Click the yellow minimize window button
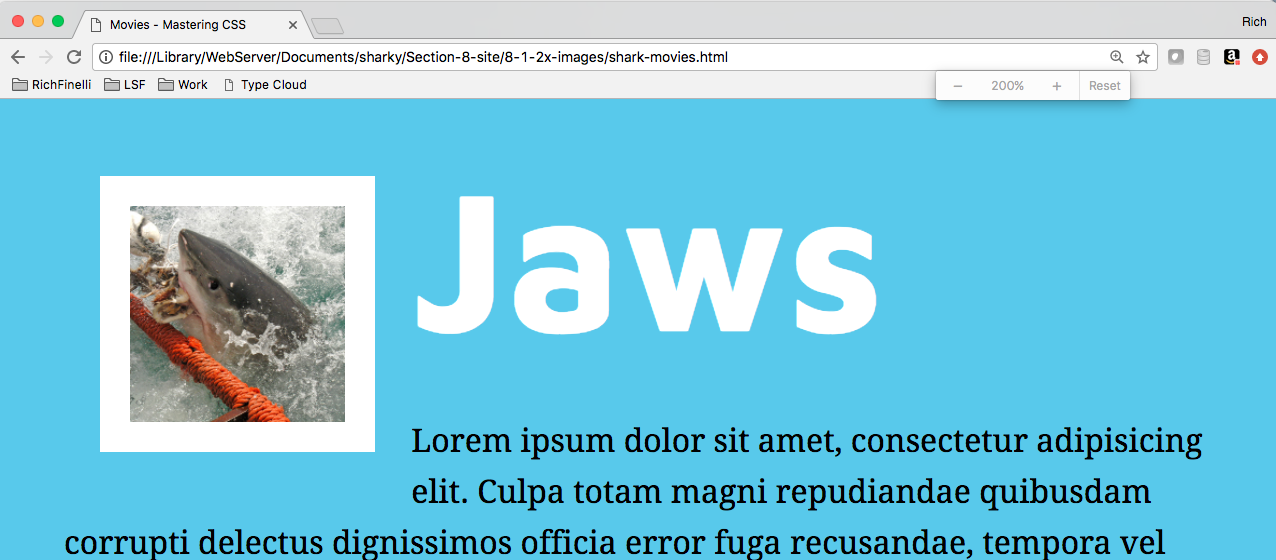Screen dimensions: 1276x560 pos(38,21)
